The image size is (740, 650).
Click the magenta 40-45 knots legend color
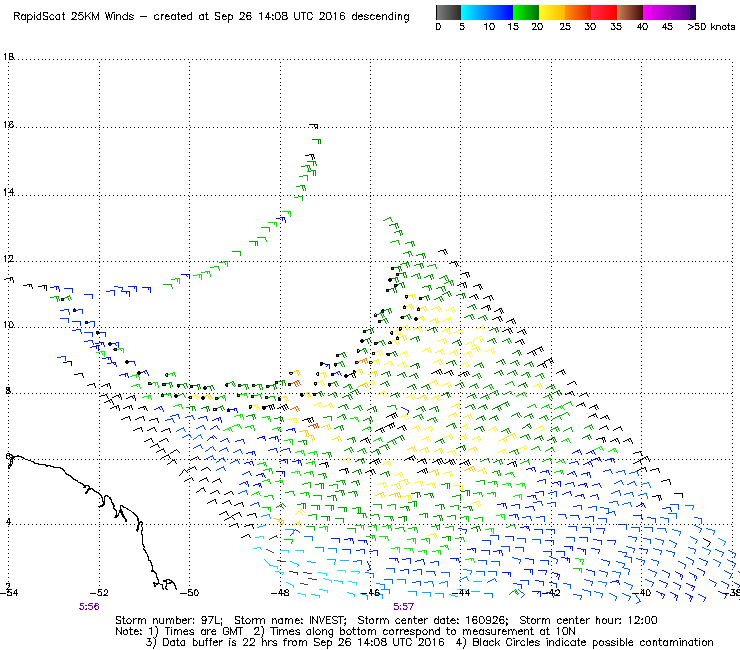(656, 12)
